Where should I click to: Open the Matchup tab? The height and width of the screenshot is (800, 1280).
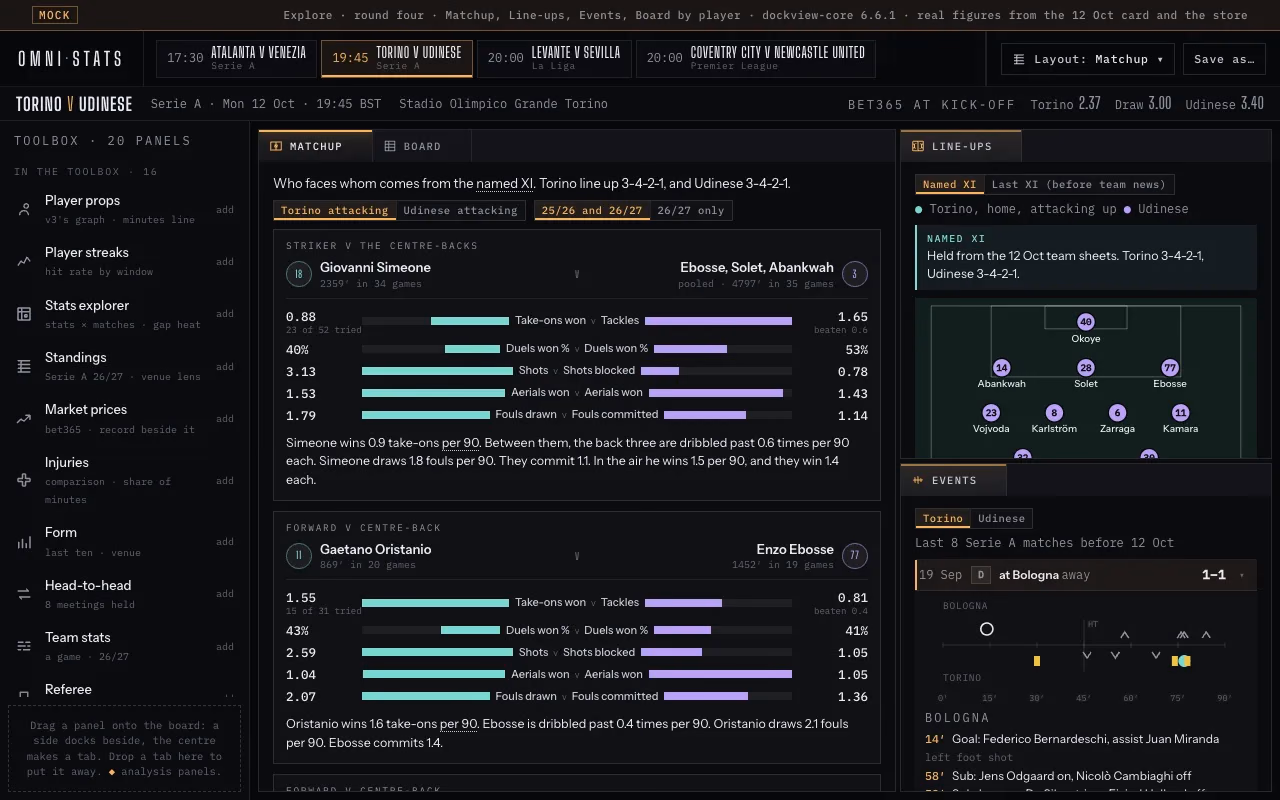315,146
